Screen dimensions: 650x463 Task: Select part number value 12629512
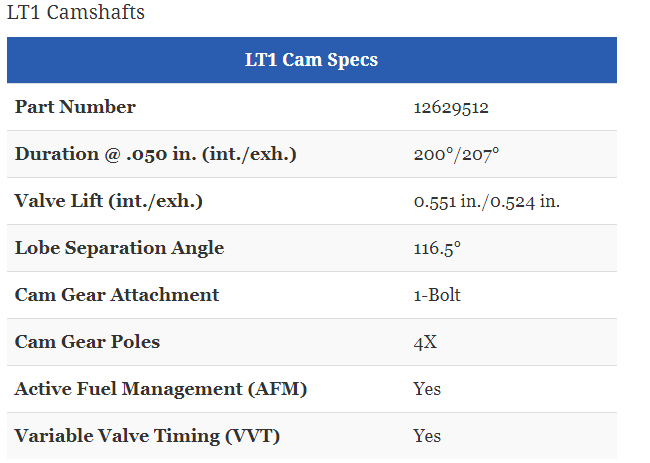(x=451, y=108)
